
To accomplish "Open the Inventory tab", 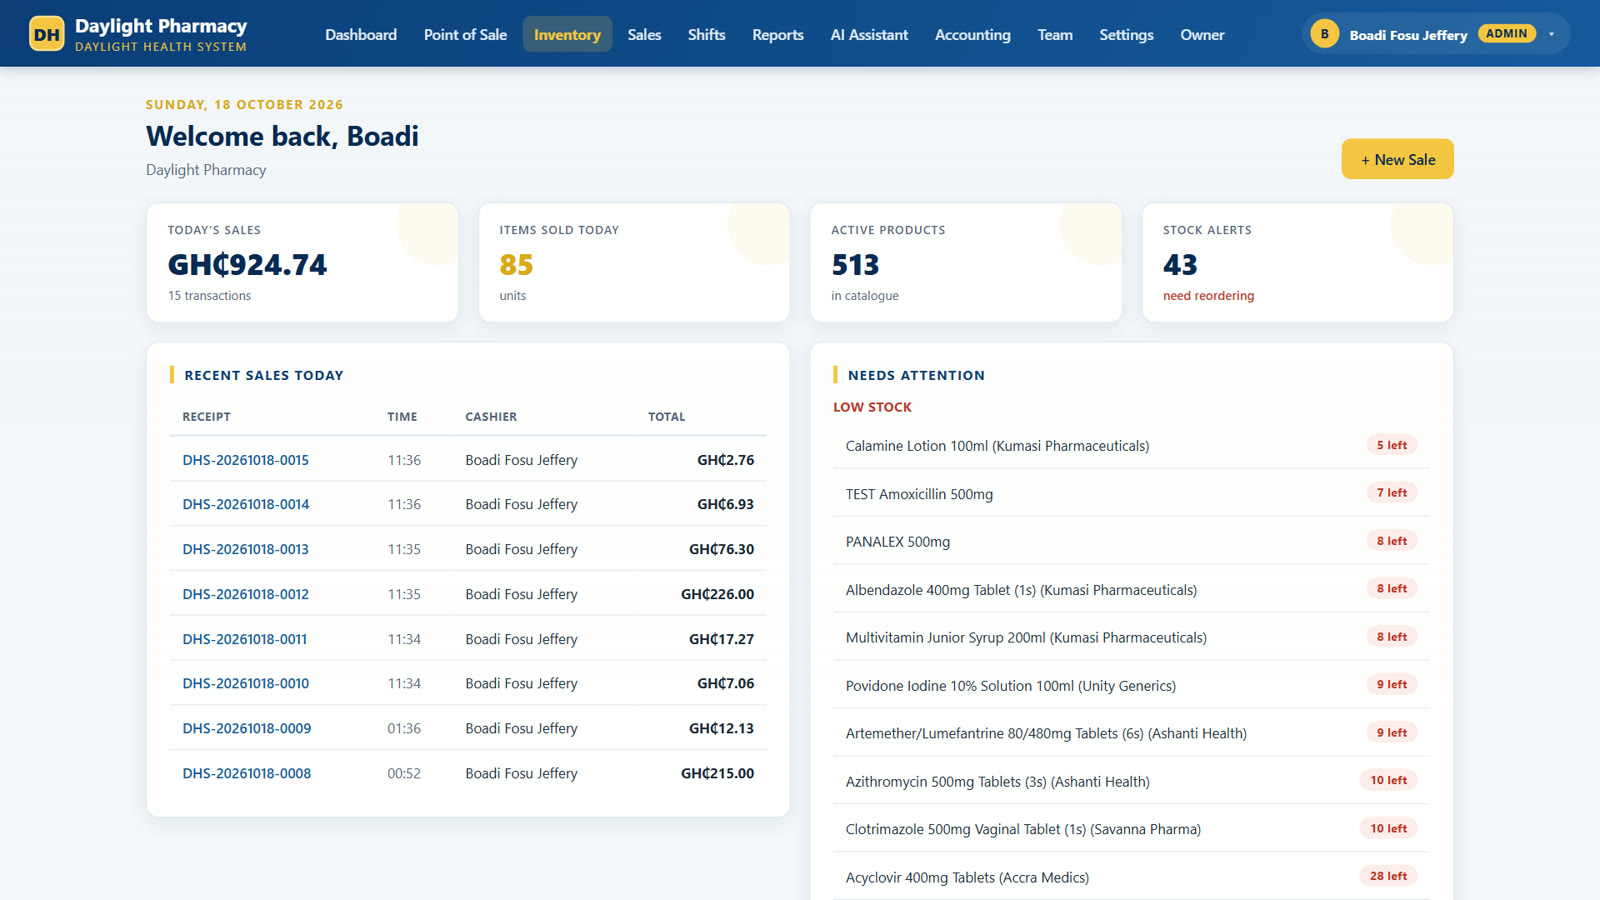I will pos(567,34).
